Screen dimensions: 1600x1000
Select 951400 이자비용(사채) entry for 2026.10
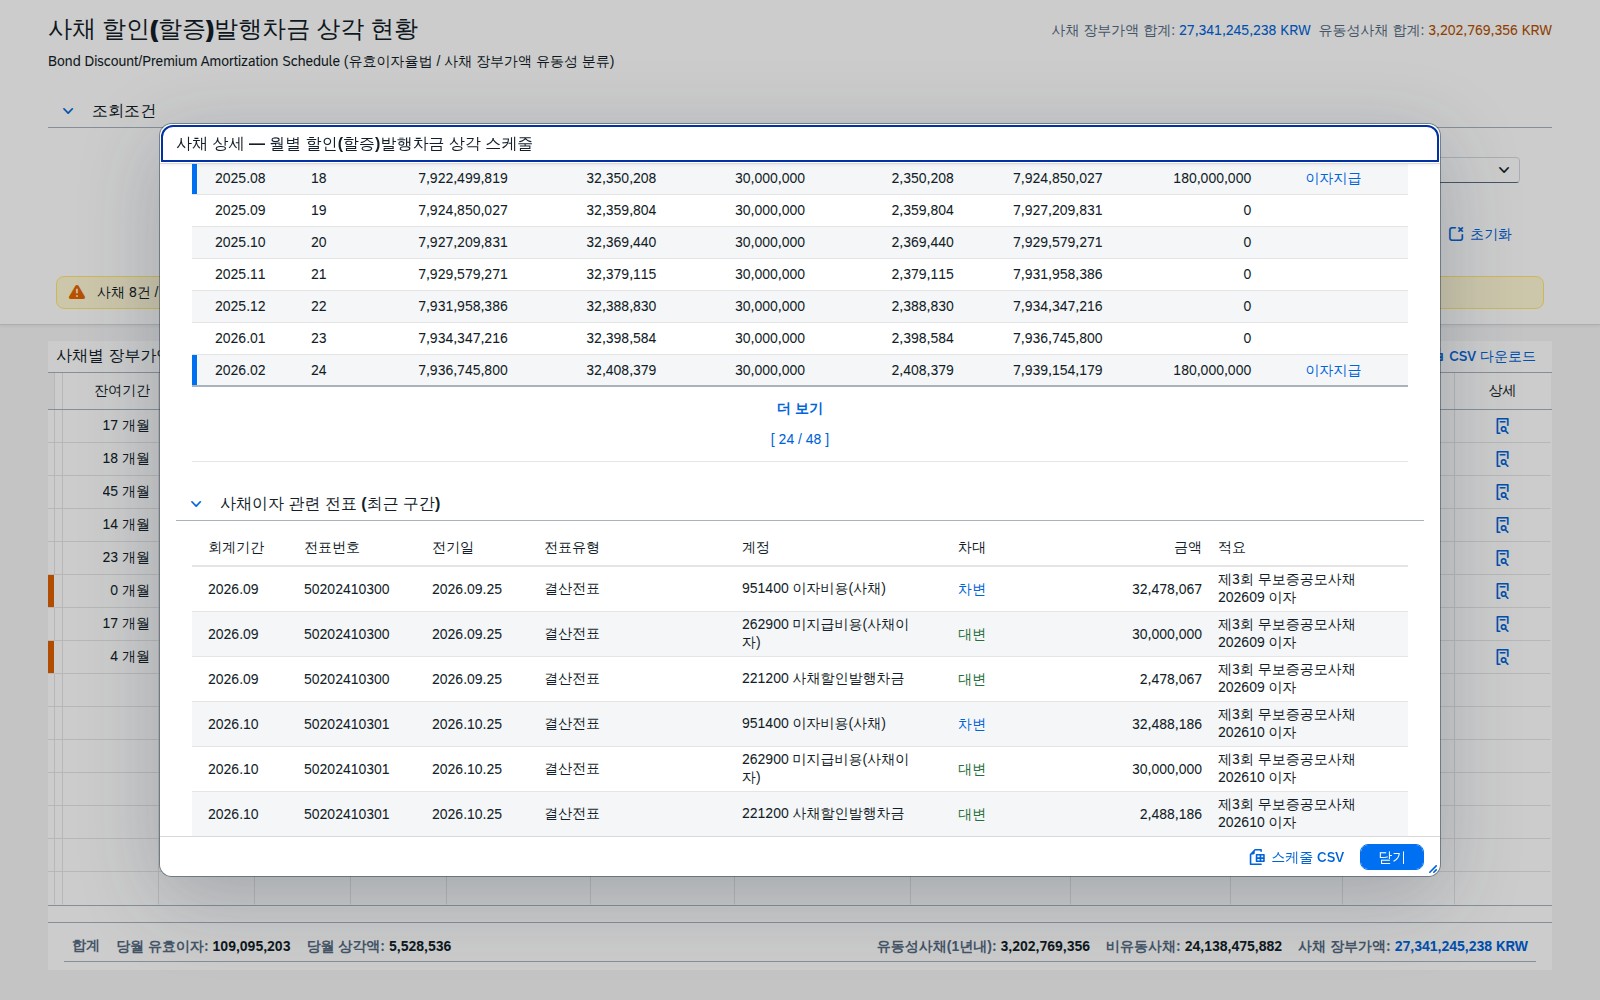coord(800,724)
